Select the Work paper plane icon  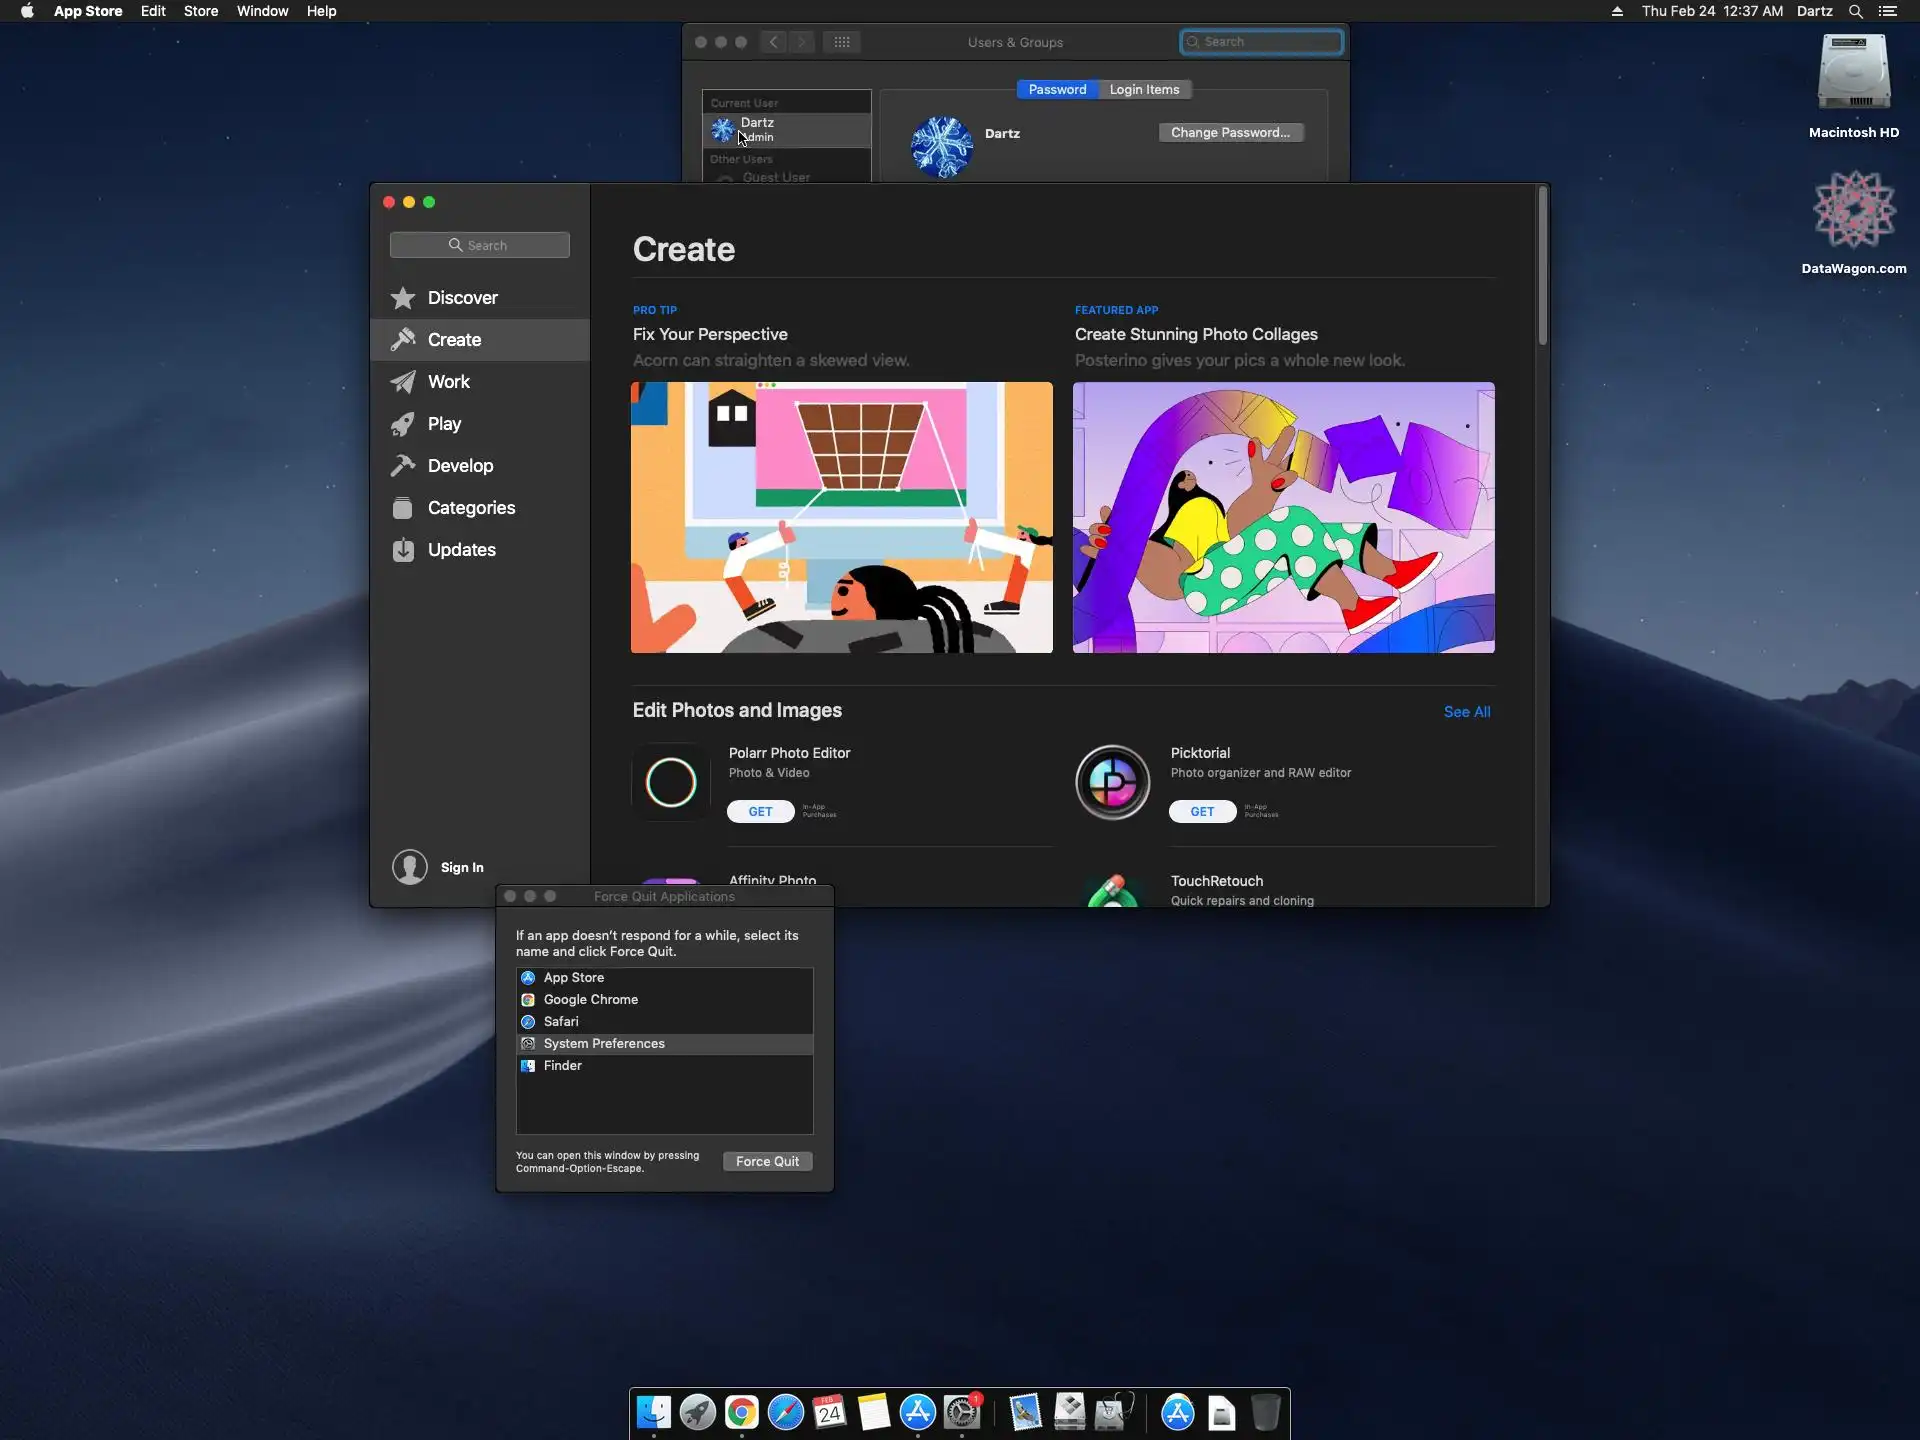(x=403, y=382)
